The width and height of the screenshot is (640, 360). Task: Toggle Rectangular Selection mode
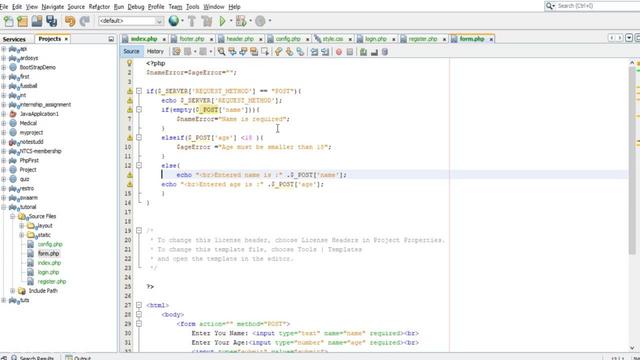click(265, 52)
